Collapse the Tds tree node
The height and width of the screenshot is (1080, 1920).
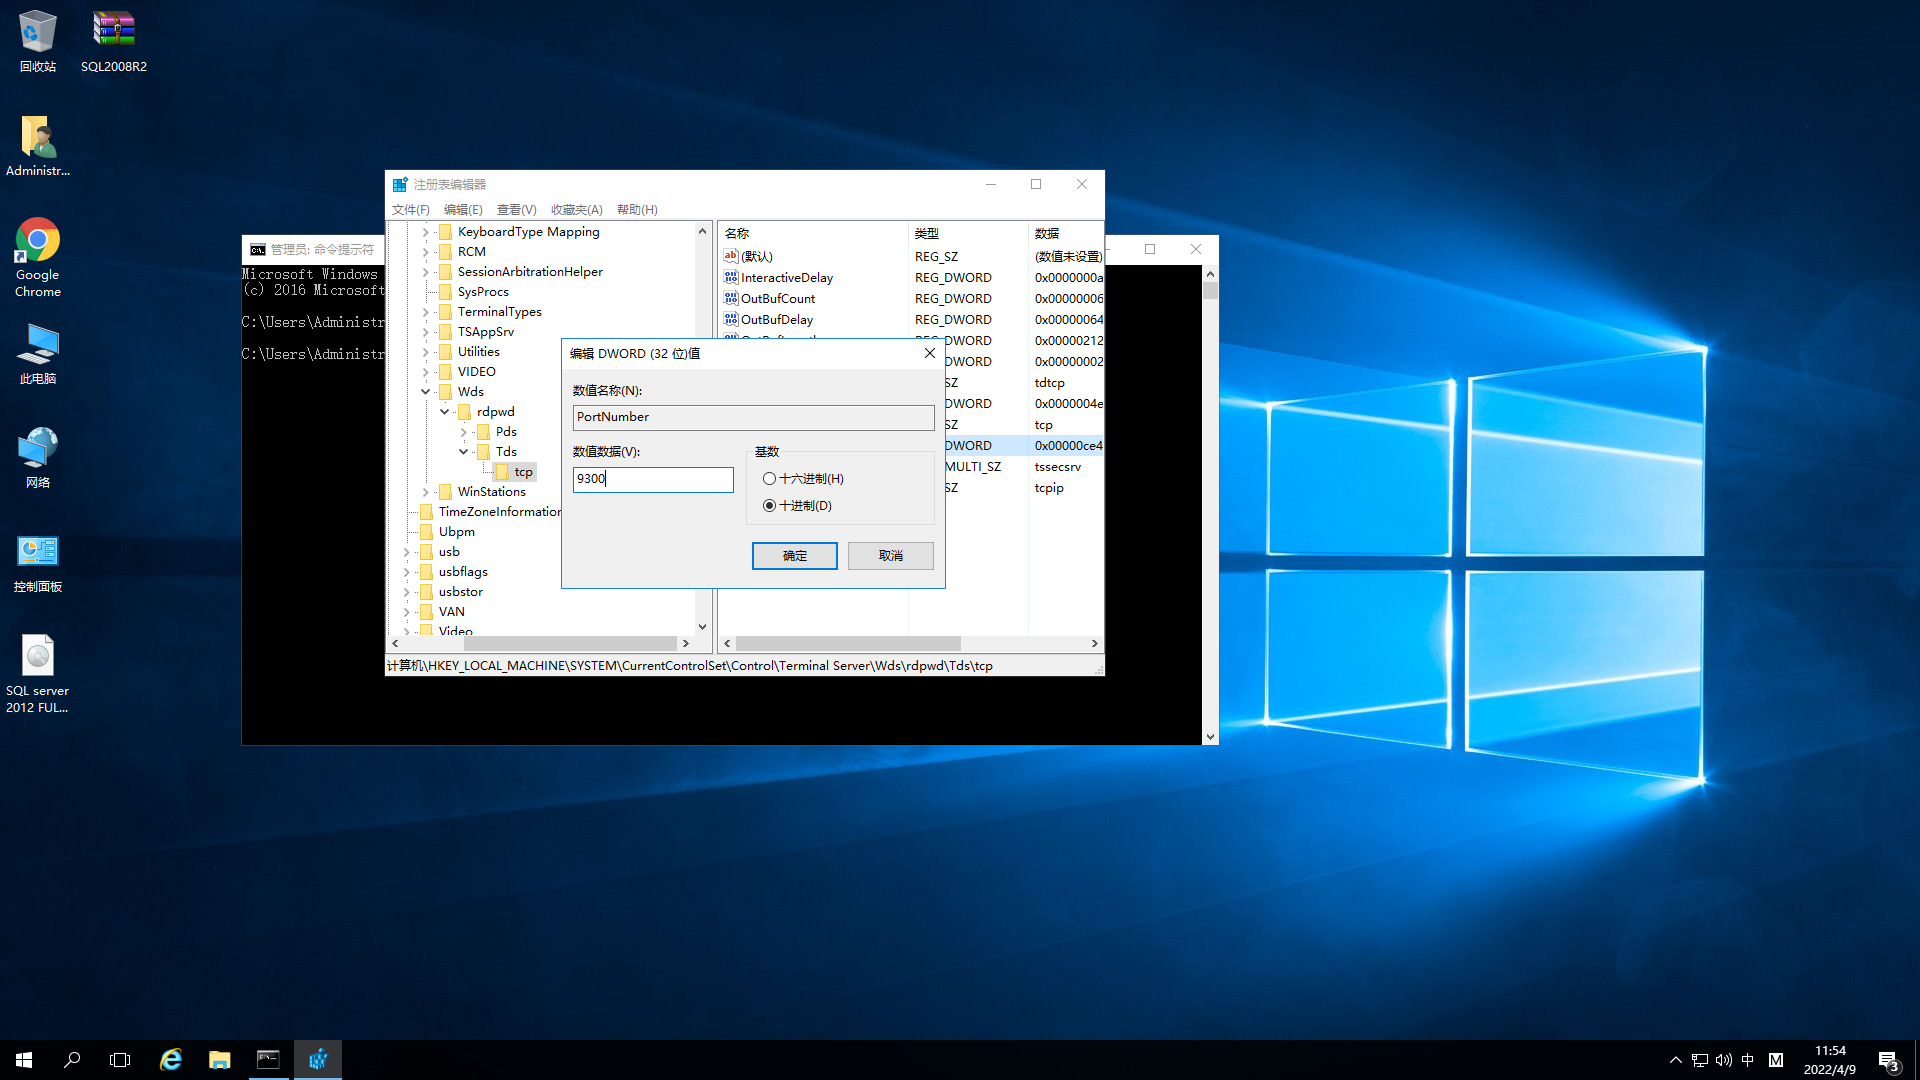tap(463, 451)
